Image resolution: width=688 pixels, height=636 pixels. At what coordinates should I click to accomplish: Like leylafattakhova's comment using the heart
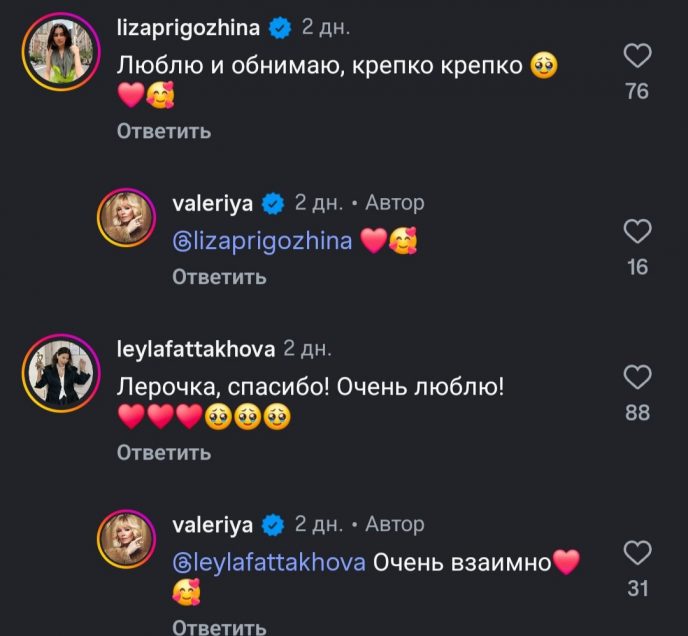tap(637, 377)
